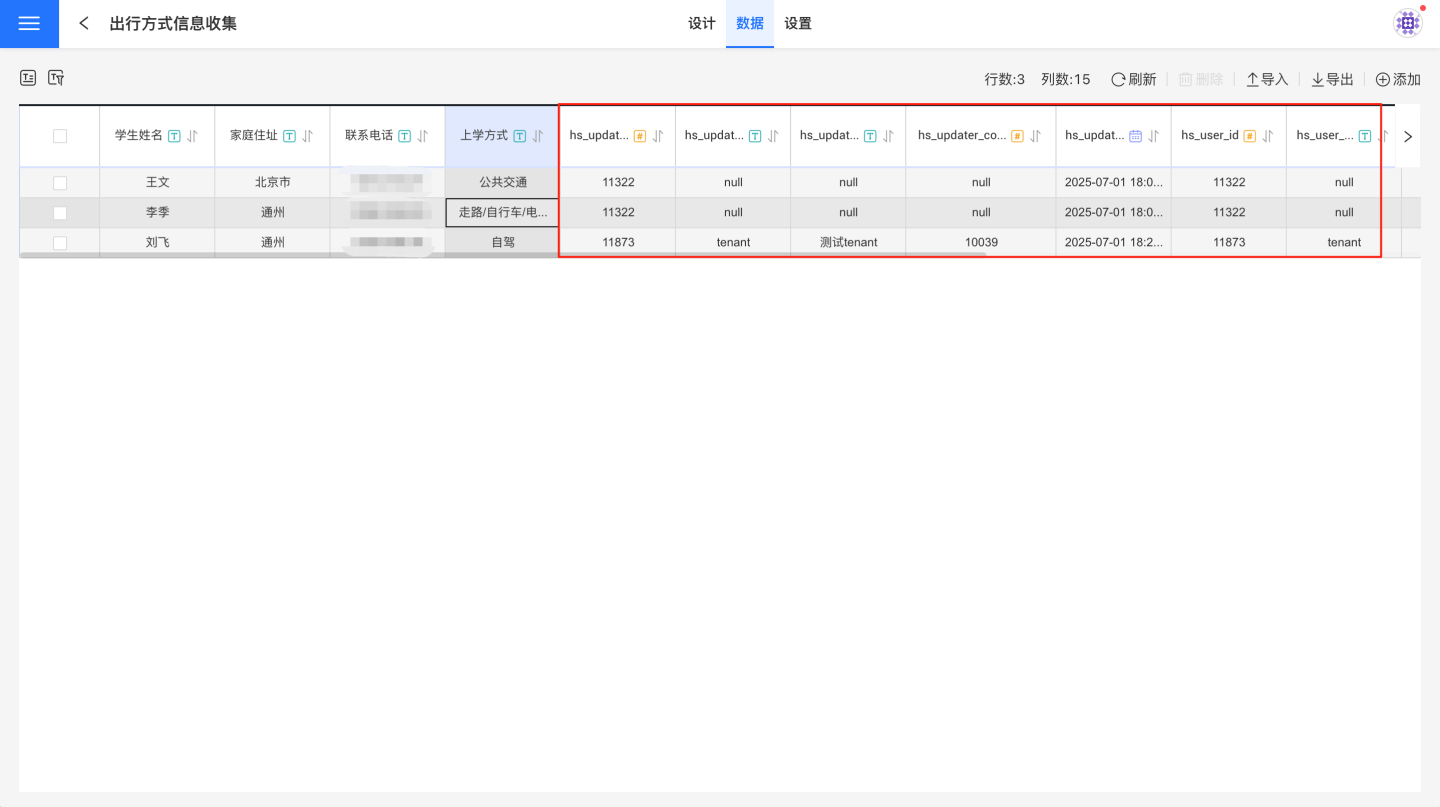The width and height of the screenshot is (1440, 807).
Task: Click the text type icon on 联系电话
Action: 404,136
